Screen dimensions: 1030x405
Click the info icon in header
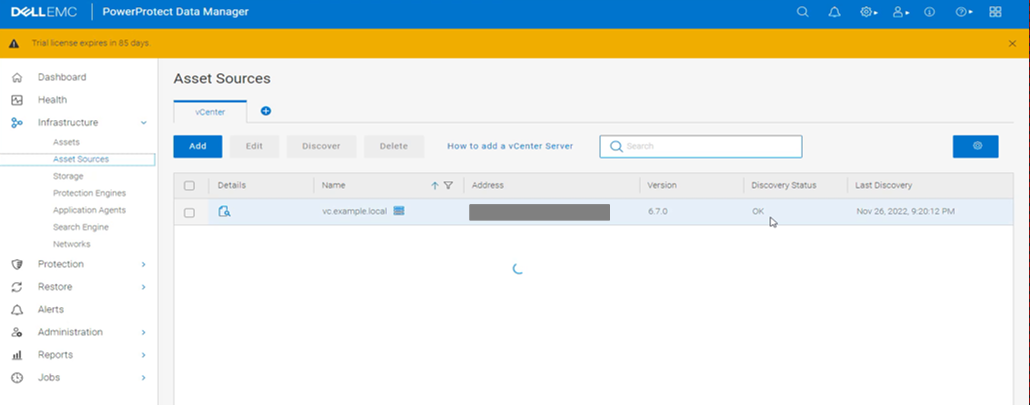(x=929, y=12)
